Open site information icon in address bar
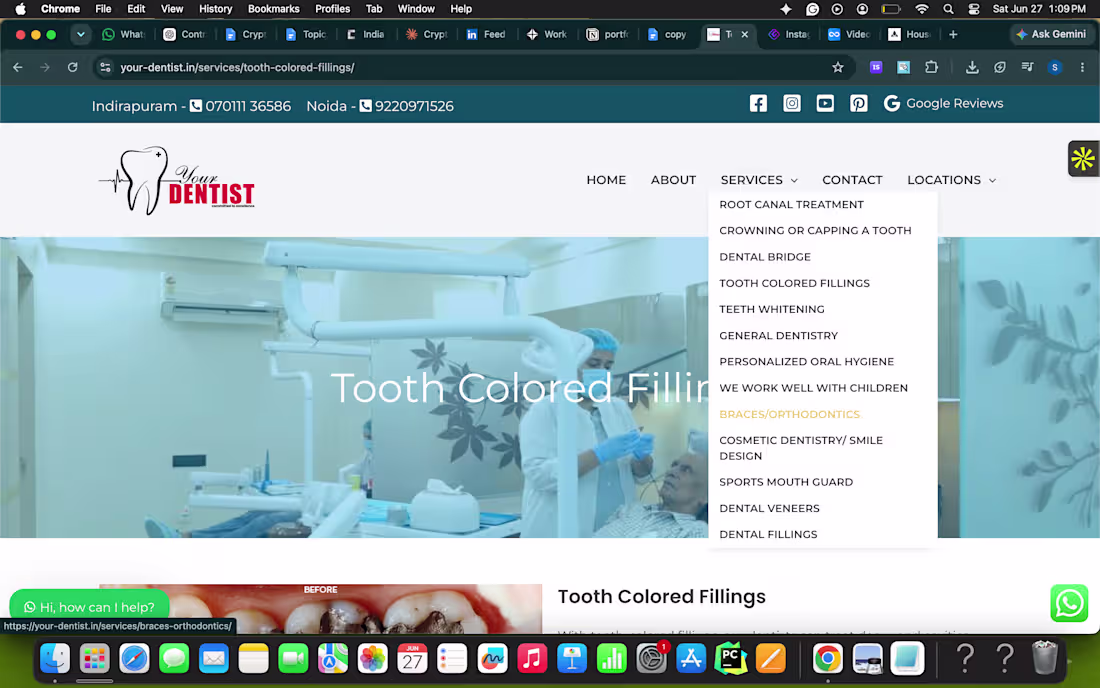The height and width of the screenshot is (688, 1100). point(105,67)
